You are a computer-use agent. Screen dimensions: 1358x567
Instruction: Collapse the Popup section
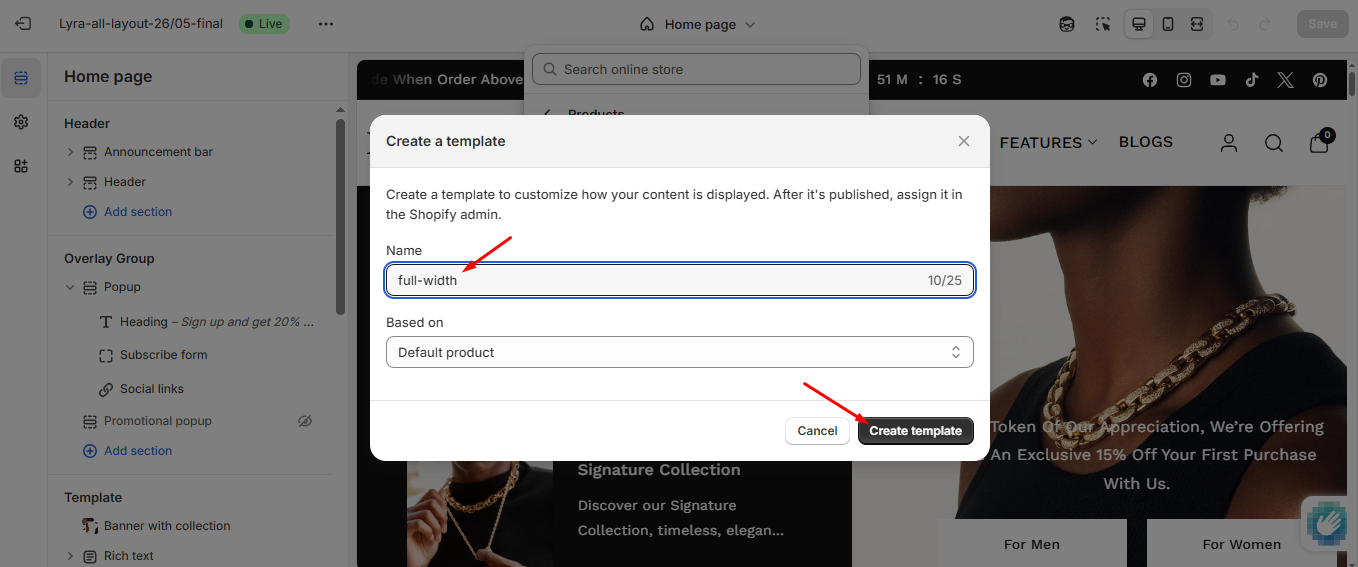tap(70, 287)
